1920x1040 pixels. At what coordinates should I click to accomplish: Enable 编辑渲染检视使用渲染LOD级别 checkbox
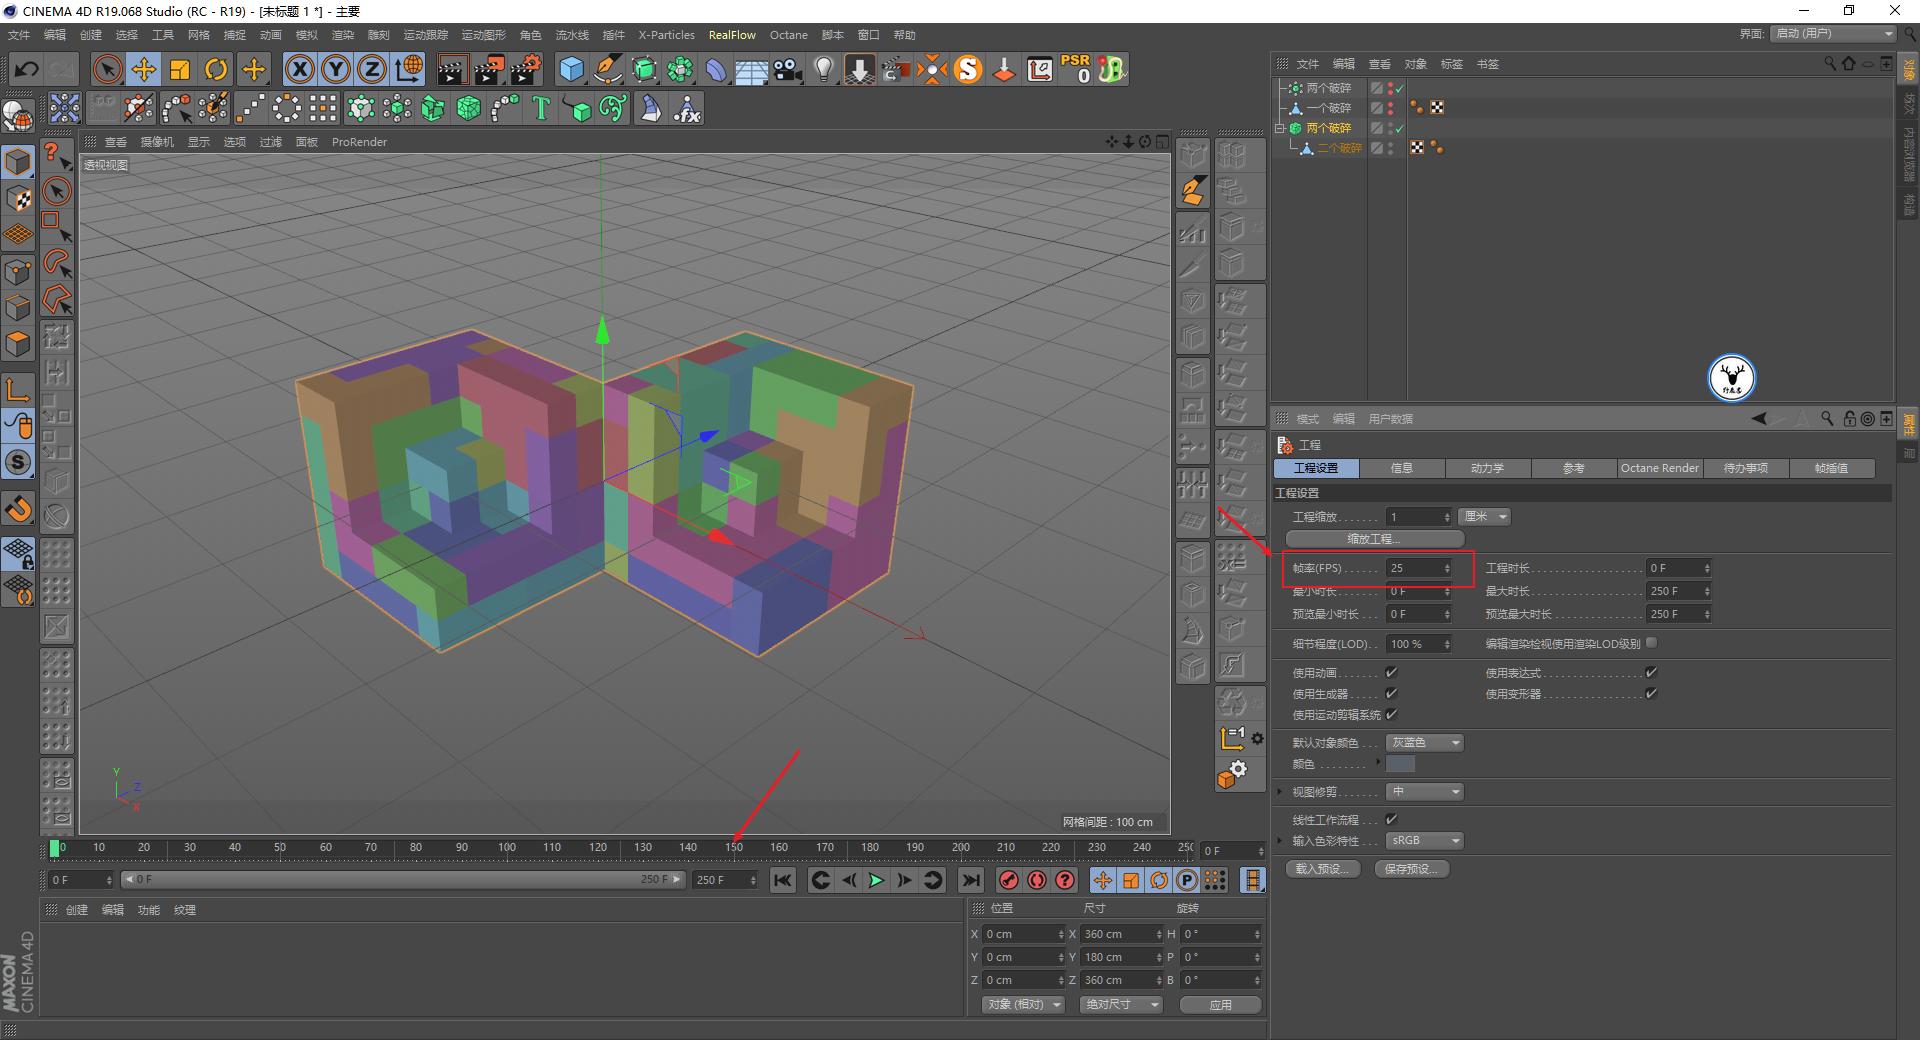[1652, 643]
